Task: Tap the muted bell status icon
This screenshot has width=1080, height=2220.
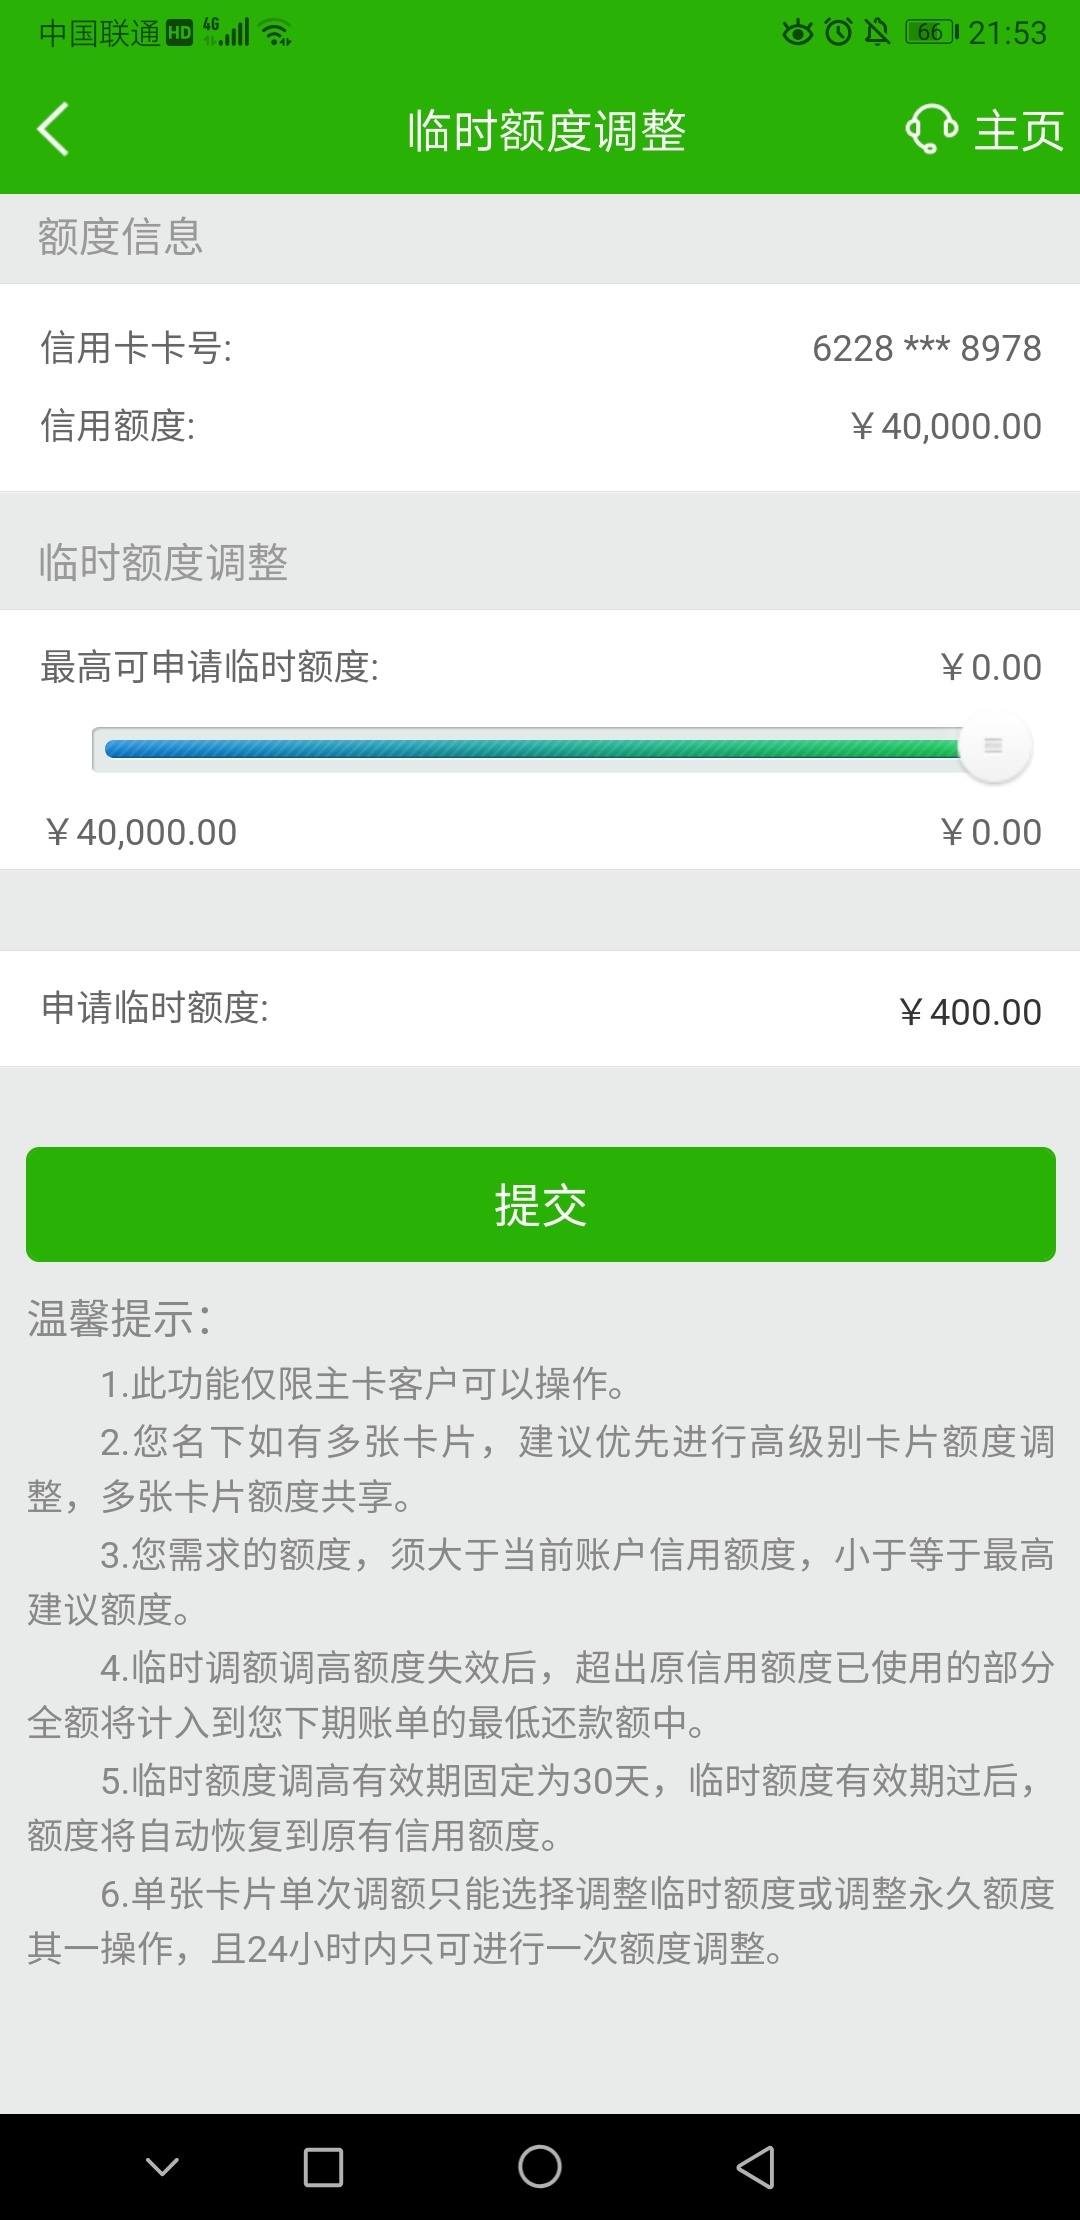Action: pos(877,33)
